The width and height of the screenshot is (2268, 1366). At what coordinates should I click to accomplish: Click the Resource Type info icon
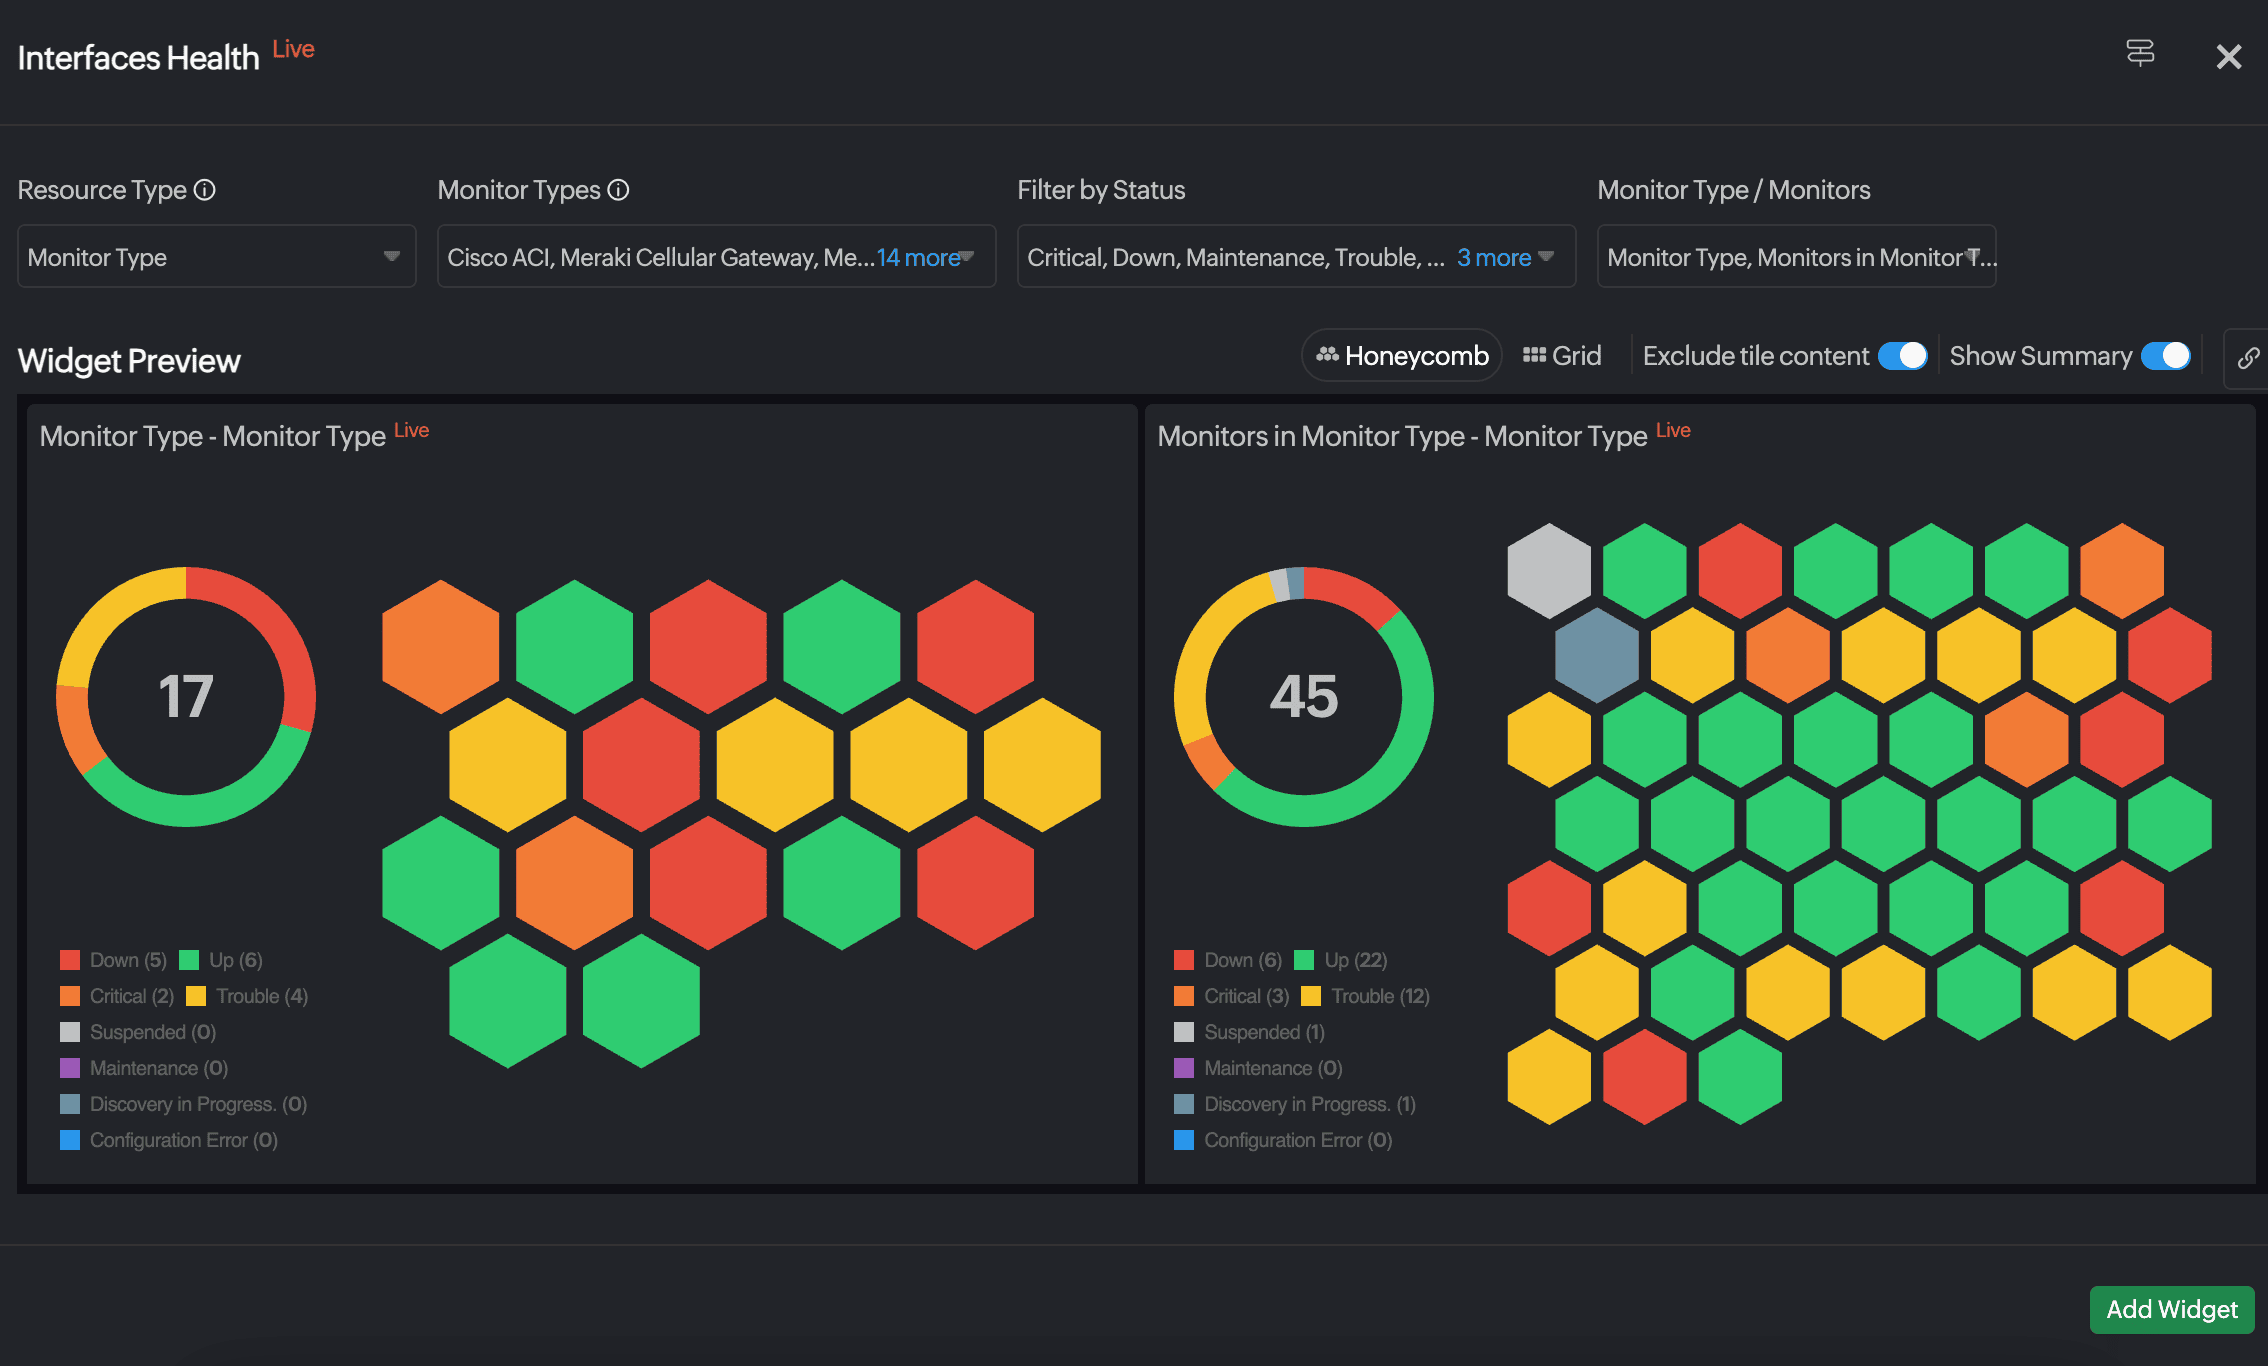[205, 190]
